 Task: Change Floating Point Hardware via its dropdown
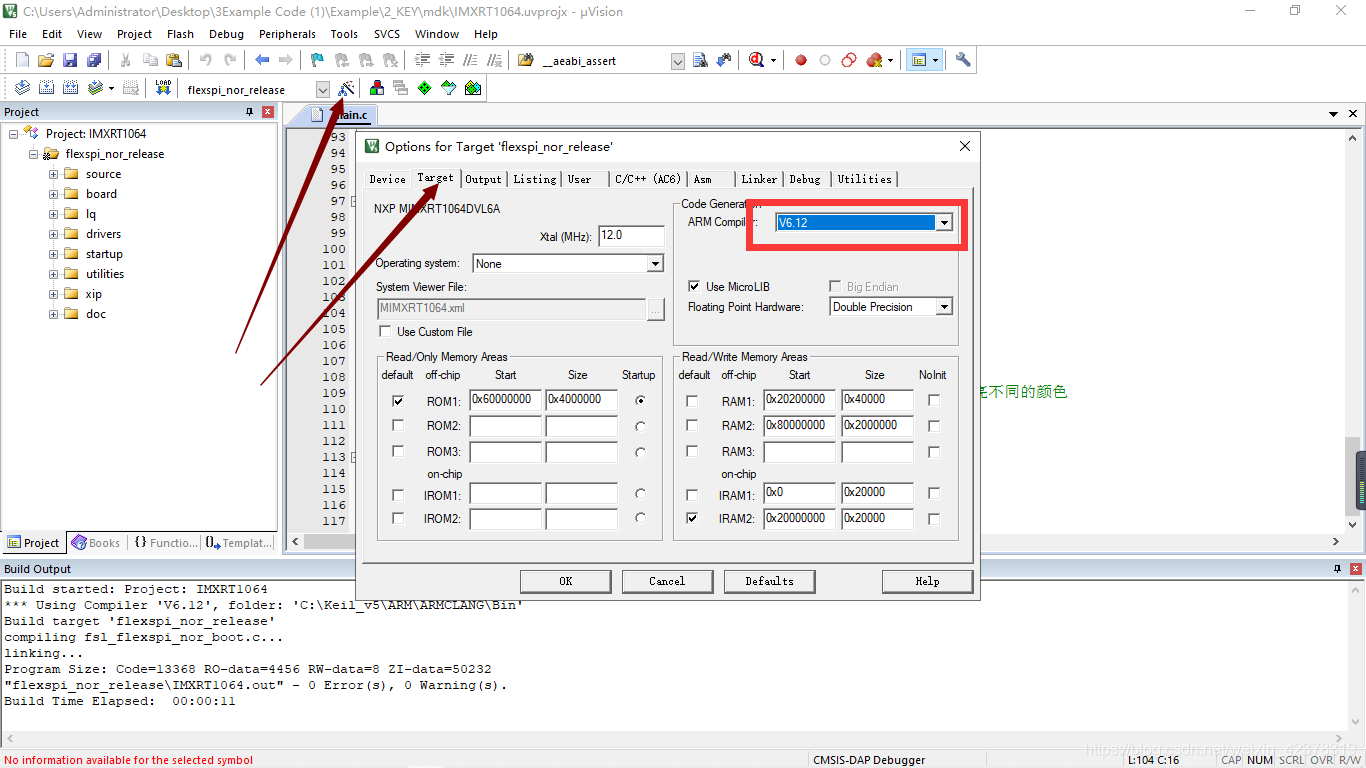944,306
